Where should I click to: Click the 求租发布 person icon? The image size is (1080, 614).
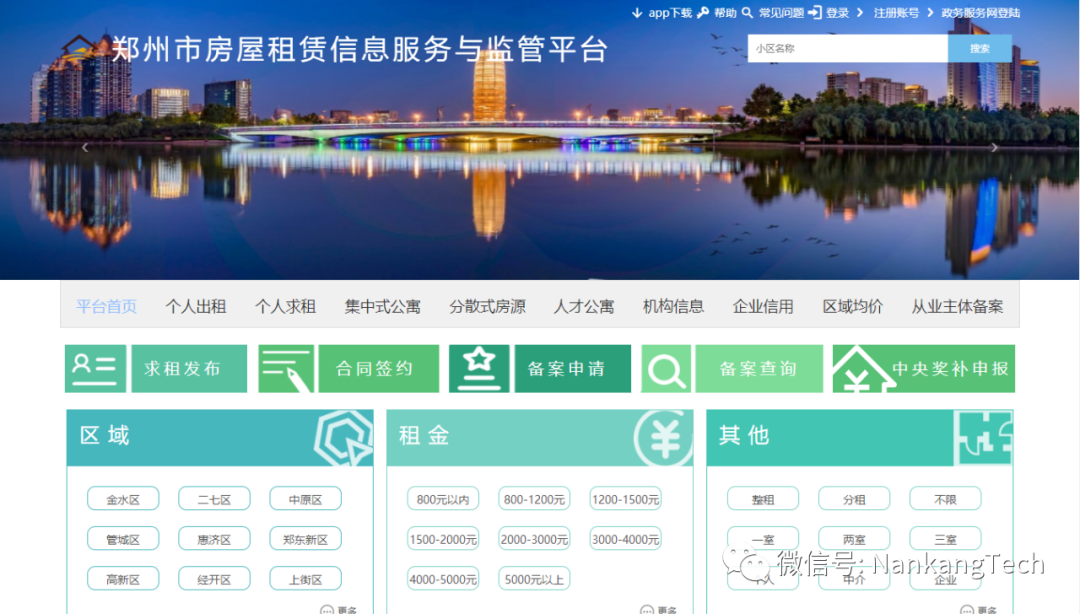(x=95, y=369)
